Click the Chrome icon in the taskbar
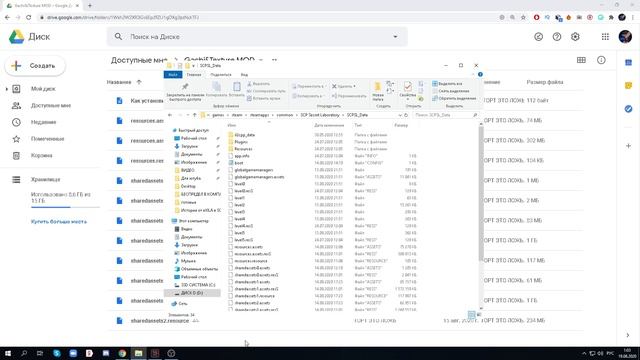The image size is (640, 360). click(122, 353)
